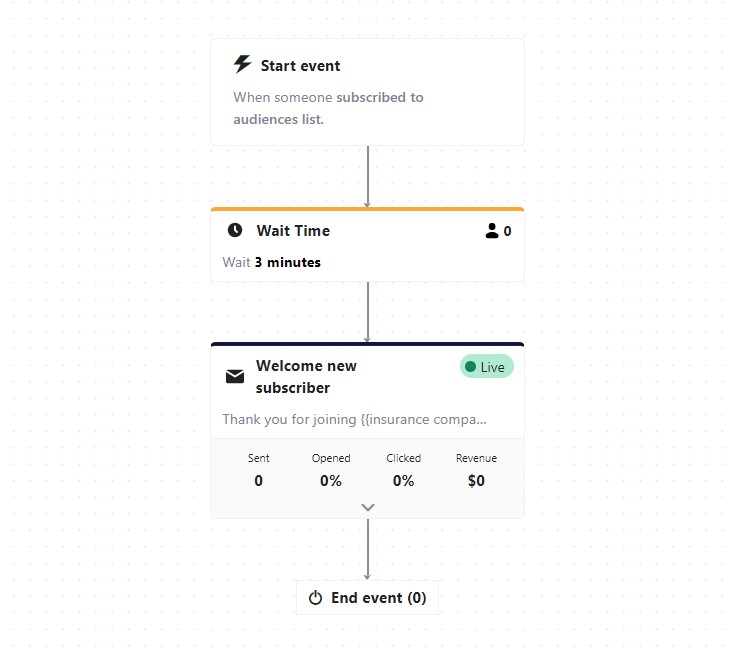Click the power icon on End event
The image size is (731, 658).
pos(316,598)
